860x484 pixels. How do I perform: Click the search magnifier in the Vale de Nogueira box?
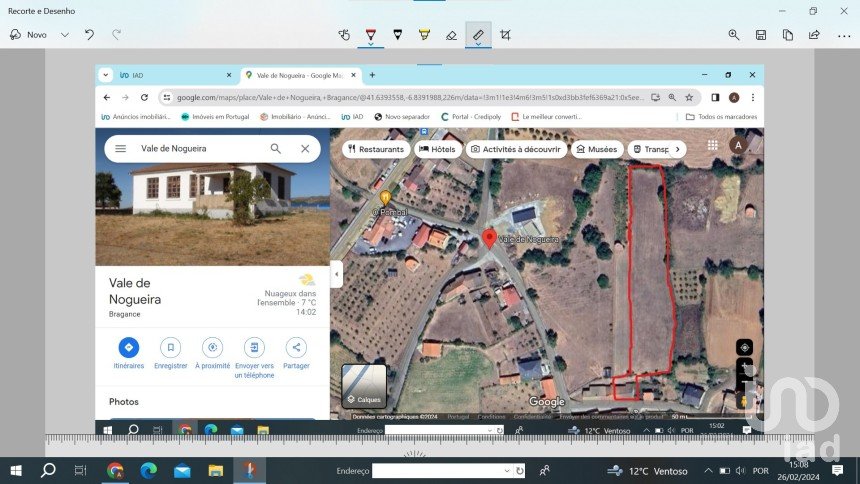[275, 149]
